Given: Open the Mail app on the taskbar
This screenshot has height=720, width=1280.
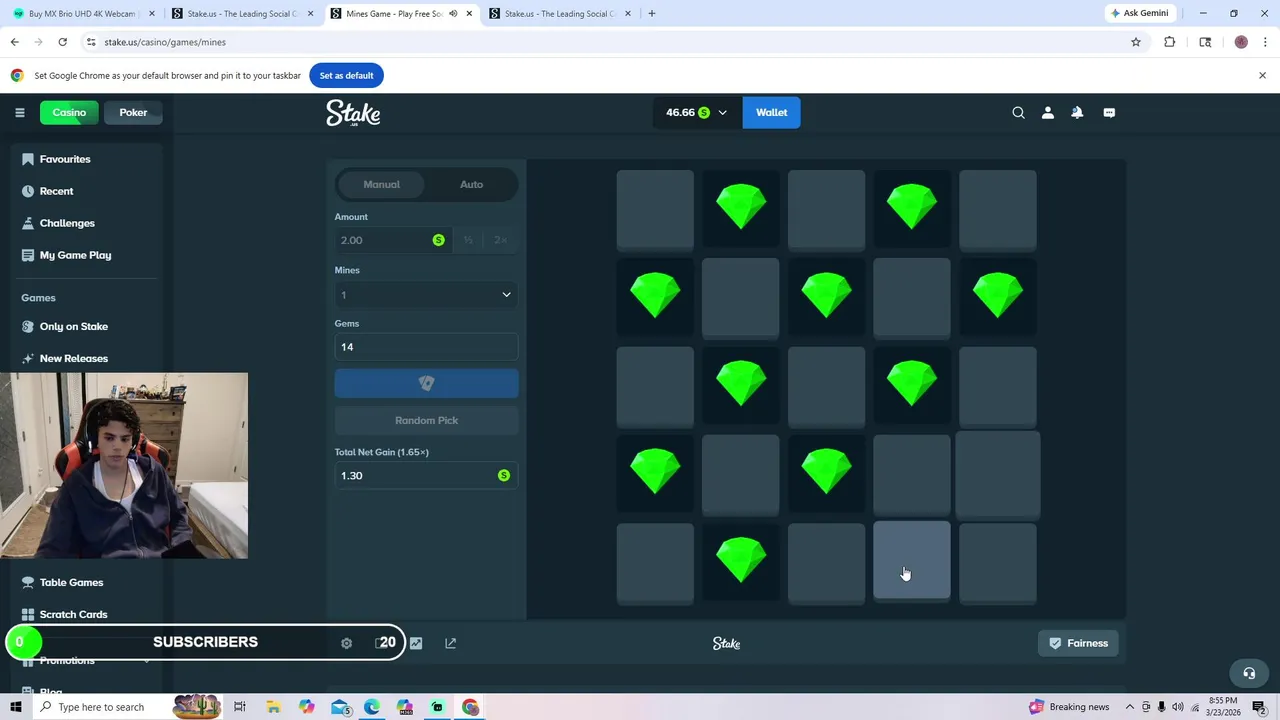Looking at the screenshot, I should (x=340, y=707).
